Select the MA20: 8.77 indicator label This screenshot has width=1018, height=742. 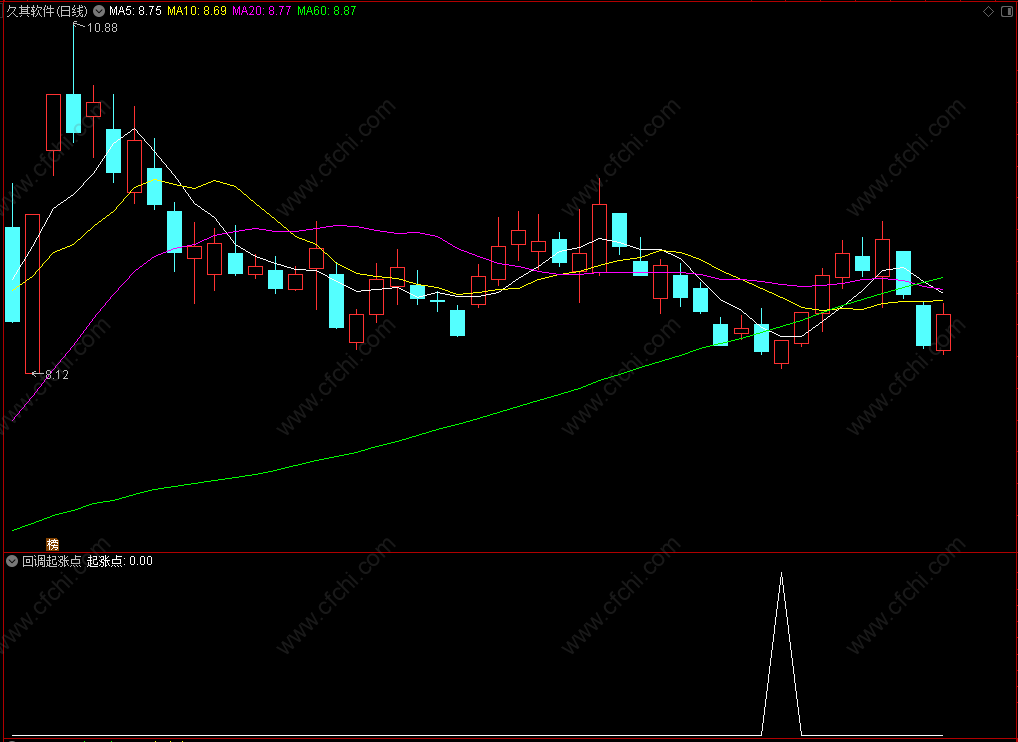click(x=262, y=11)
